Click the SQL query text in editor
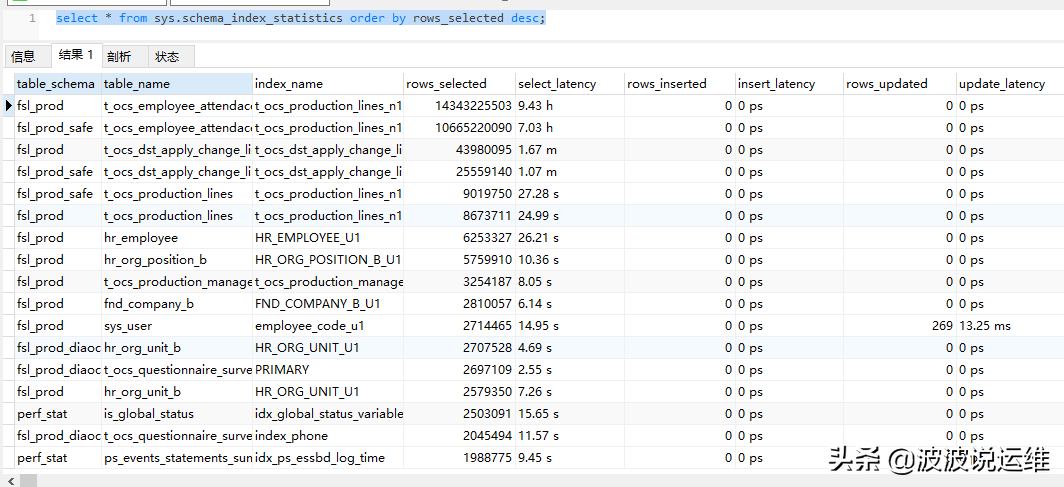1064x487 pixels. pyautogui.click(x=301, y=18)
